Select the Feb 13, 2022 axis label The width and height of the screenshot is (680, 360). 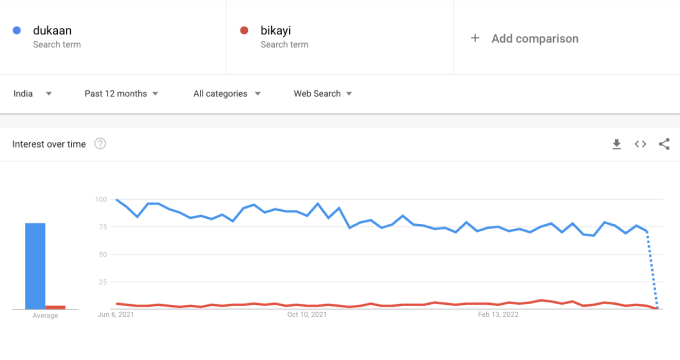point(498,314)
